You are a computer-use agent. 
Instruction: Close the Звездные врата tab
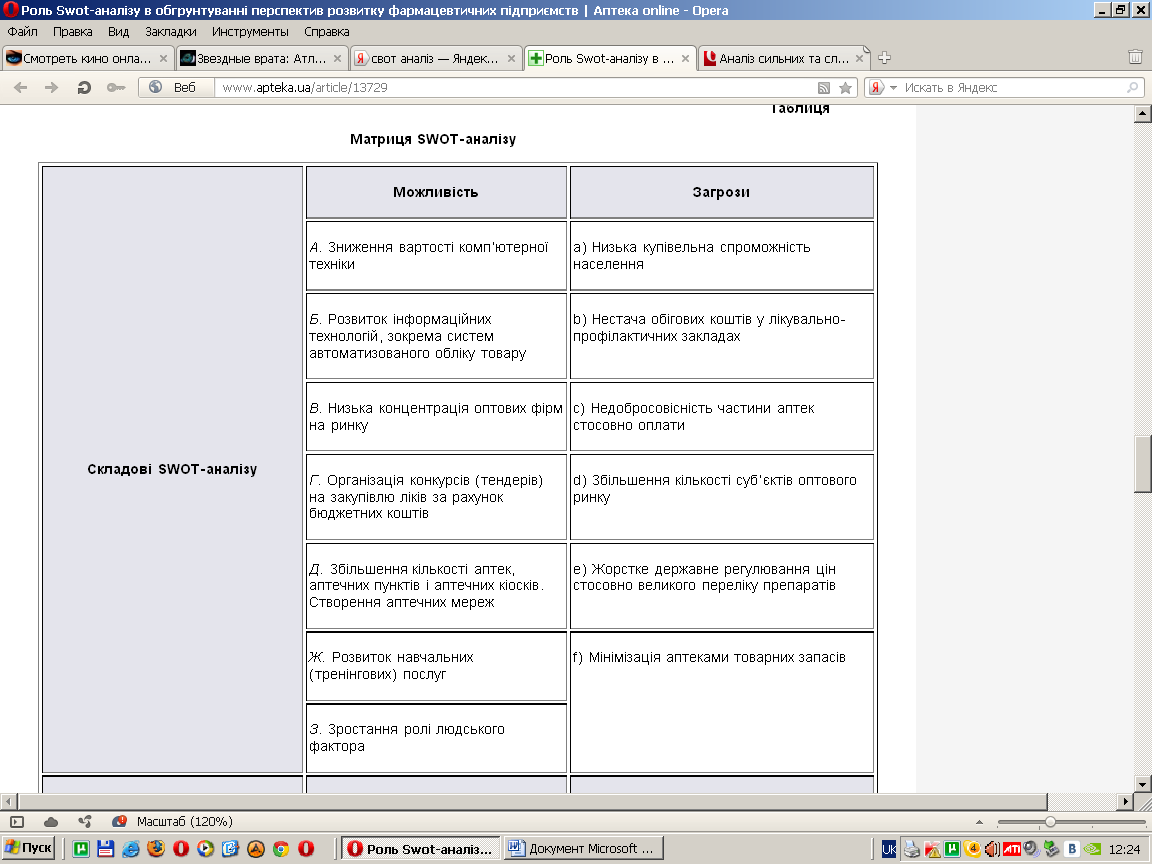[x=337, y=59]
